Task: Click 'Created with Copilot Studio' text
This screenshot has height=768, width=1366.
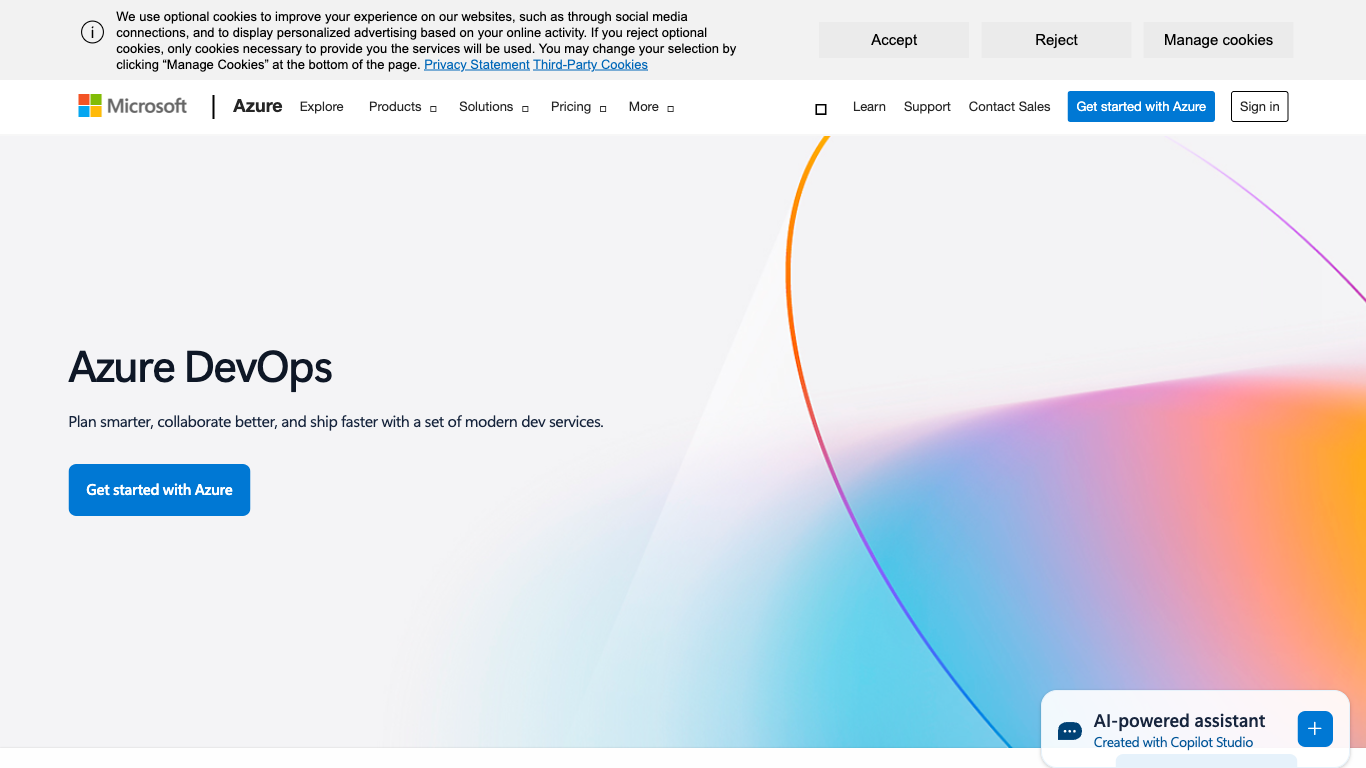Action: tap(1173, 743)
